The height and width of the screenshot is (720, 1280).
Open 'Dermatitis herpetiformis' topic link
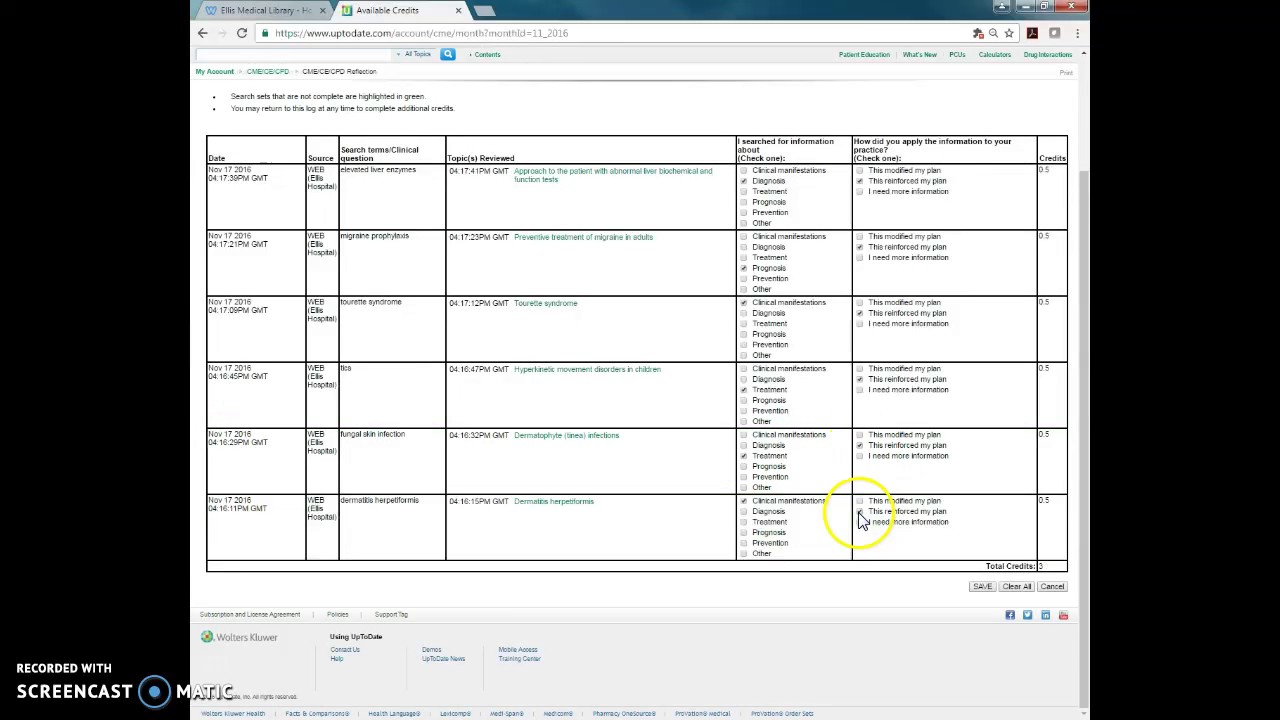click(x=553, y=501)
